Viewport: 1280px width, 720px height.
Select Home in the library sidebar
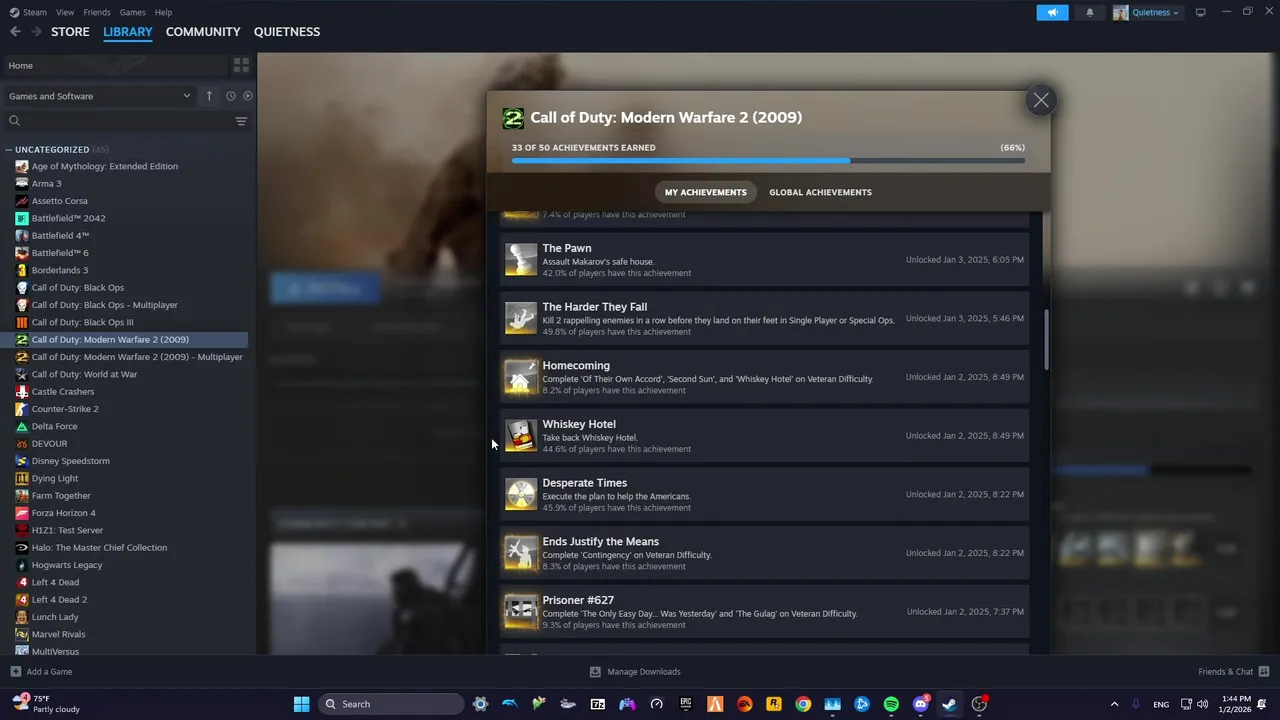115,65
